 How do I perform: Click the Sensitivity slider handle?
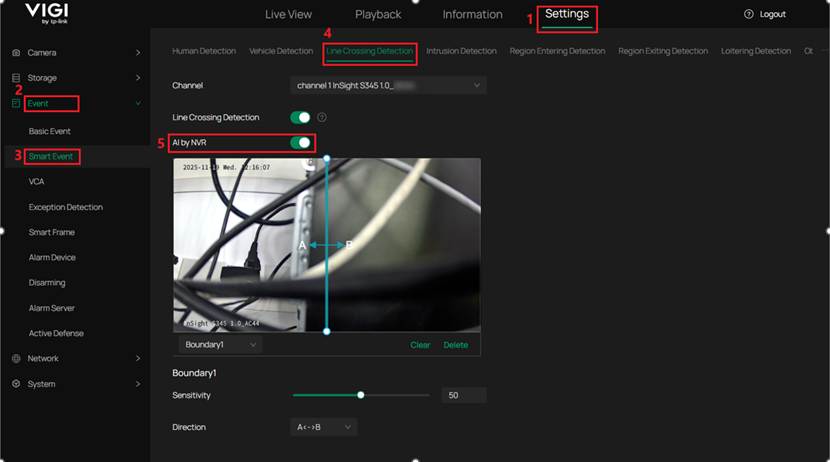pos(361,395)
